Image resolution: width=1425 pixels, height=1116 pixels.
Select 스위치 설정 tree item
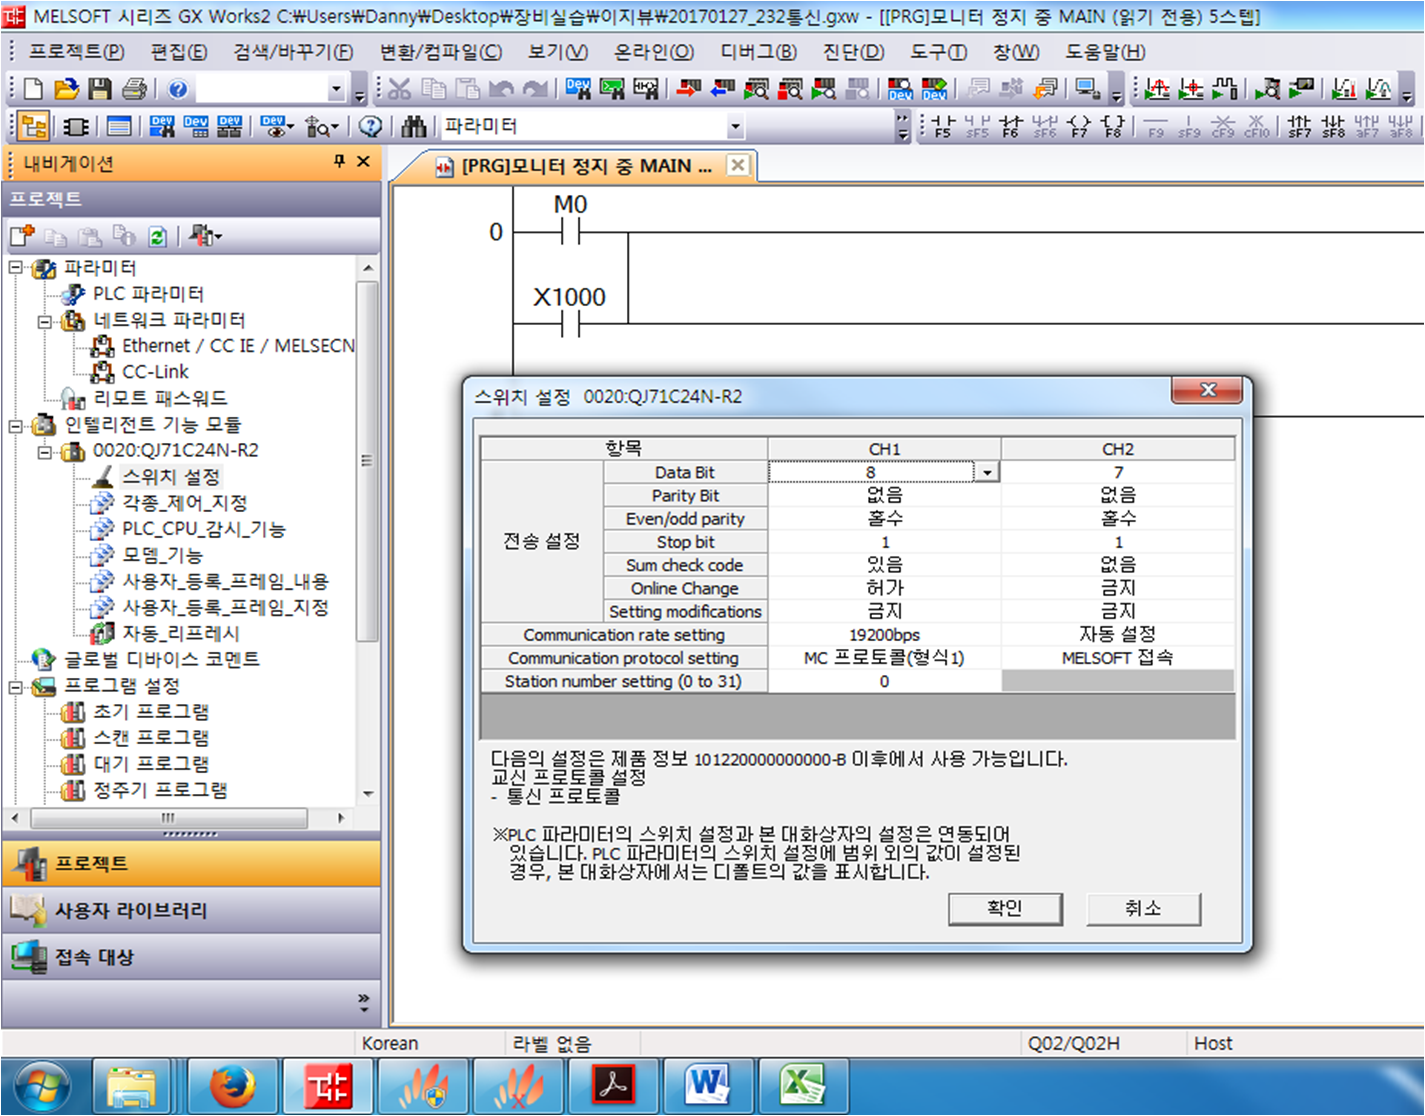pyautogui.click(x=170, y=477)
